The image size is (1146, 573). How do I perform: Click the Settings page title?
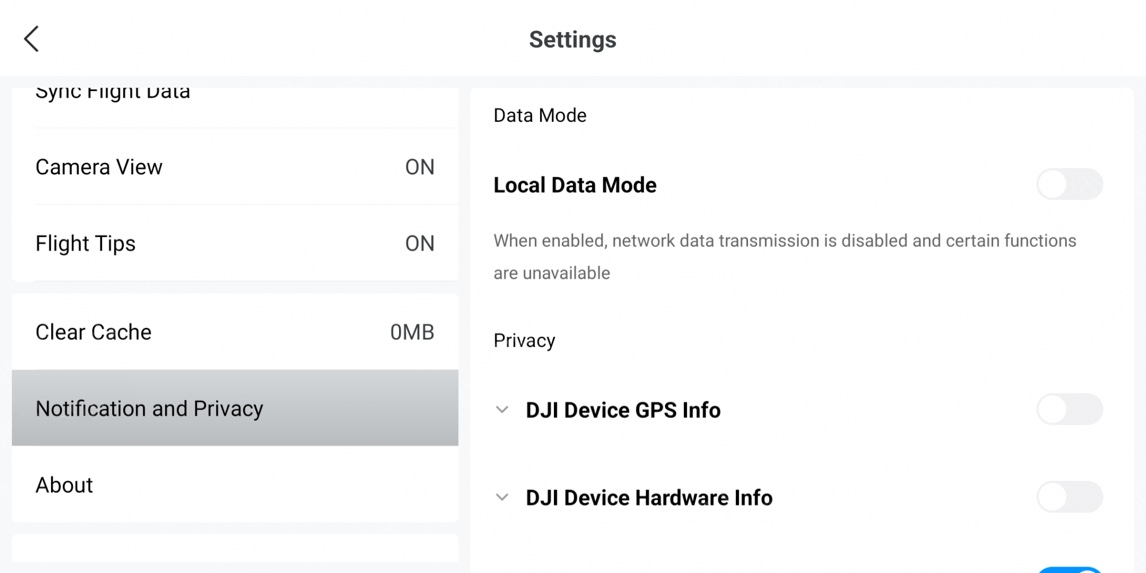coord(572,40)
